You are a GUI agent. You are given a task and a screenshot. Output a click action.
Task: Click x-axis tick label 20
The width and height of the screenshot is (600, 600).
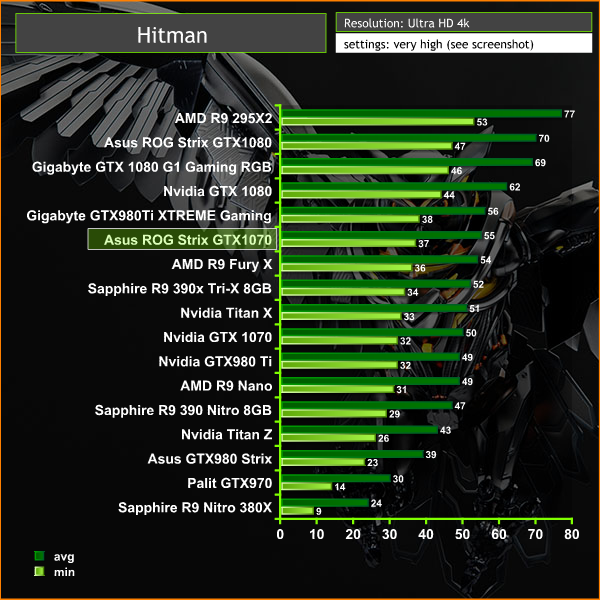coord(353,534)
